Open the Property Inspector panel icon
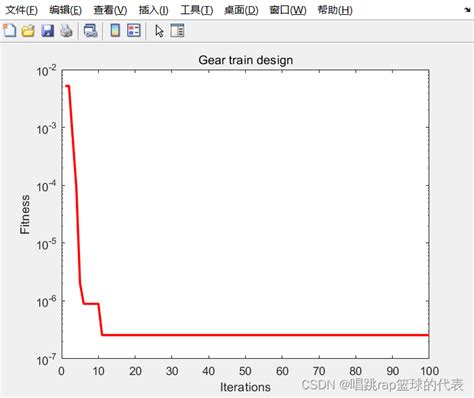 (x=177, y=31)
